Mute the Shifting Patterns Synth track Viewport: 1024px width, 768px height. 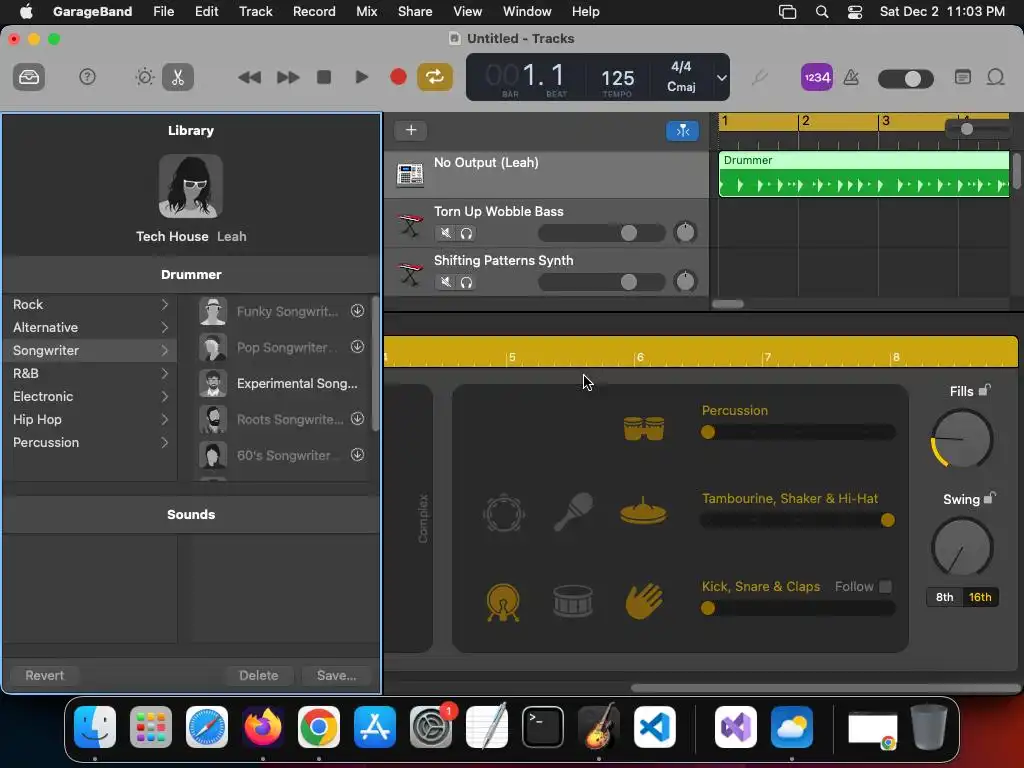coord(445,281)
